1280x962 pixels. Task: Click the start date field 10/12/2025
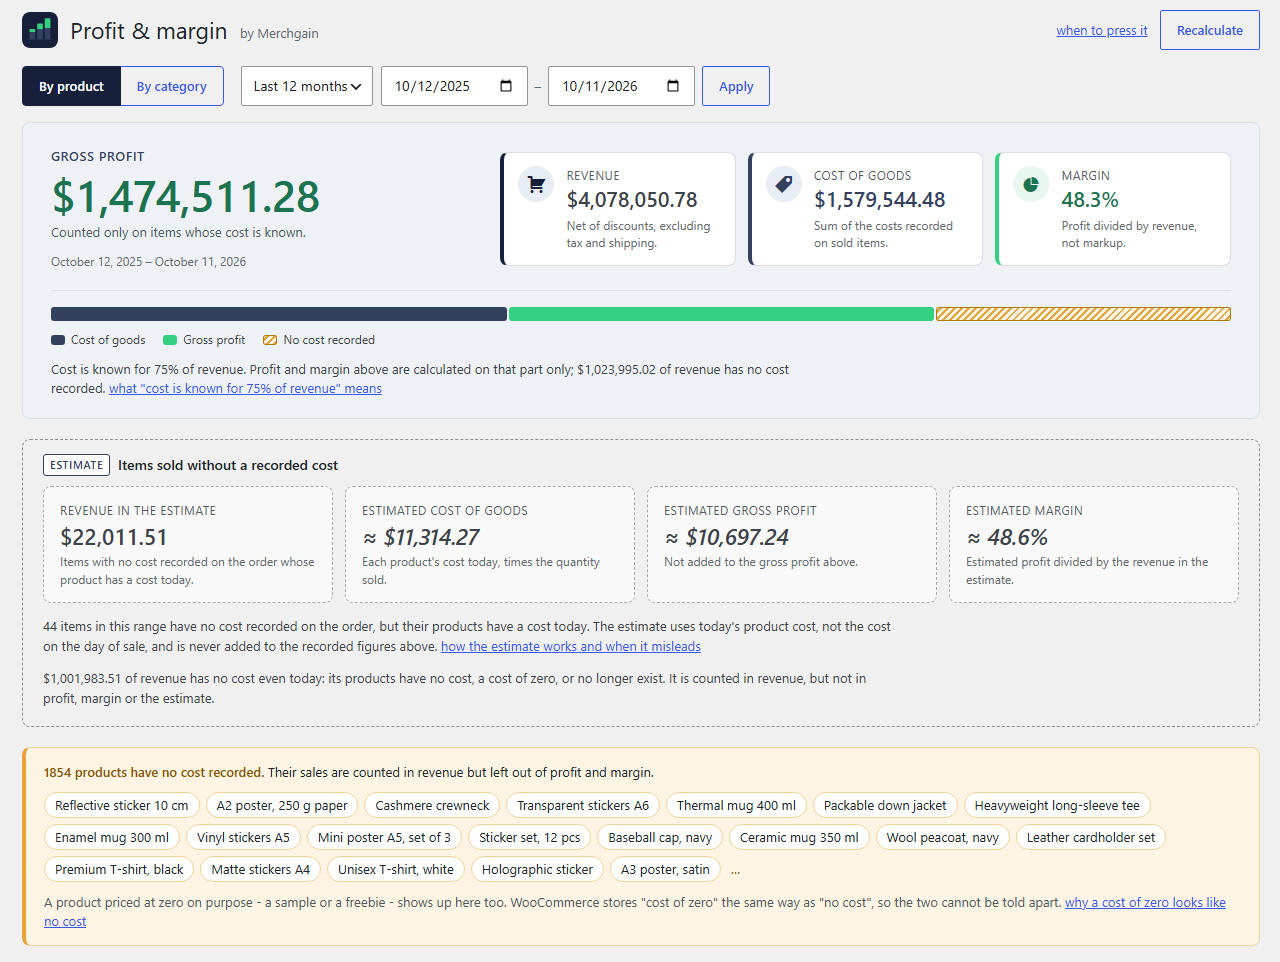[454, 86]
